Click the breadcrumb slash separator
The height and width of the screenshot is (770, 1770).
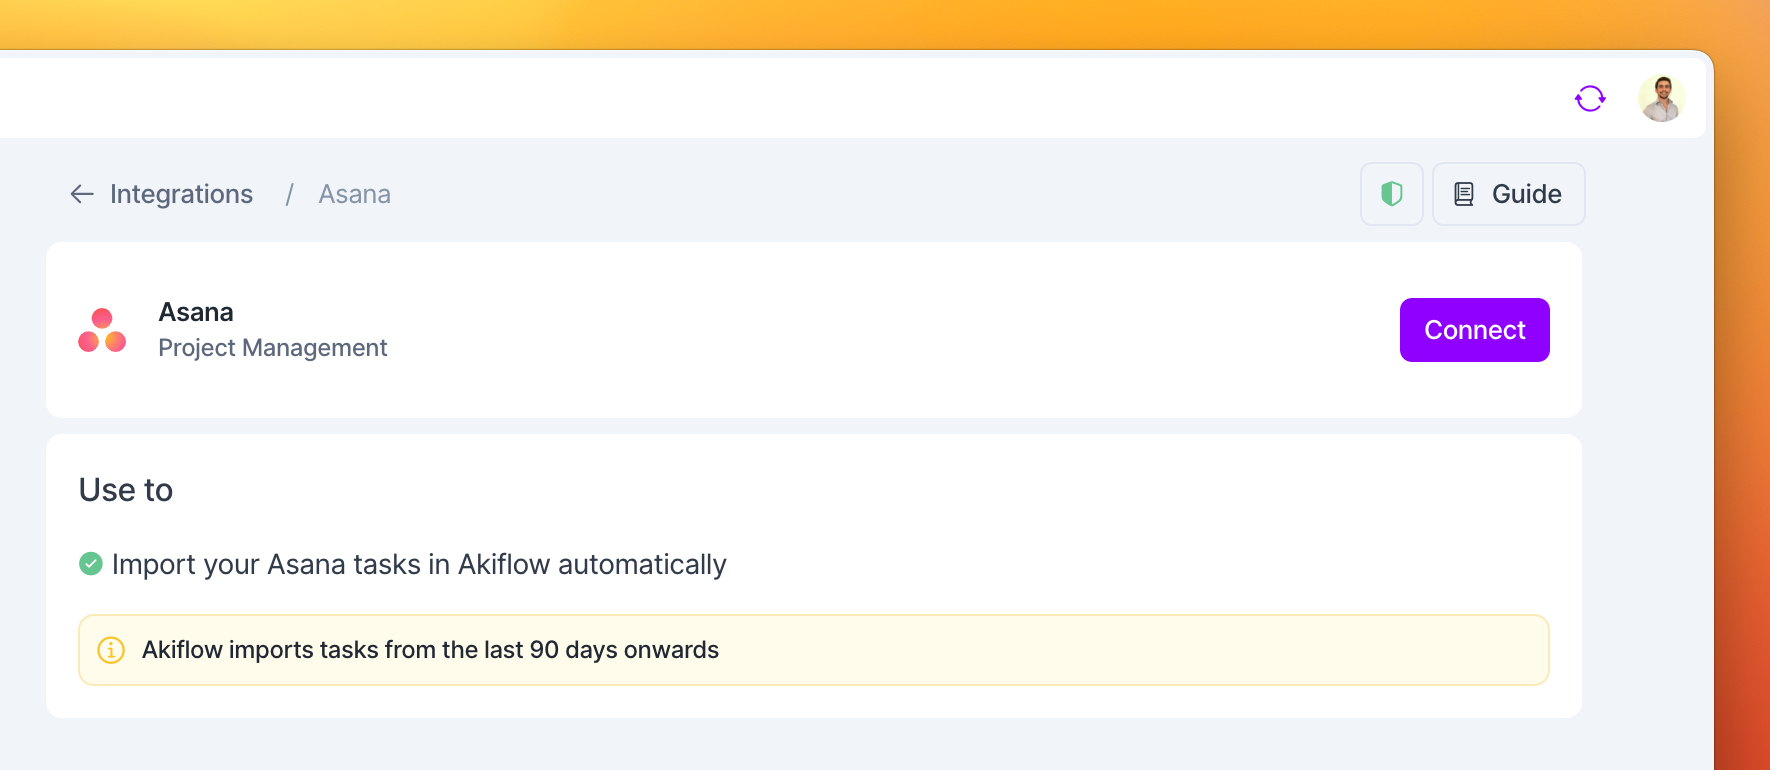[289, 194]
